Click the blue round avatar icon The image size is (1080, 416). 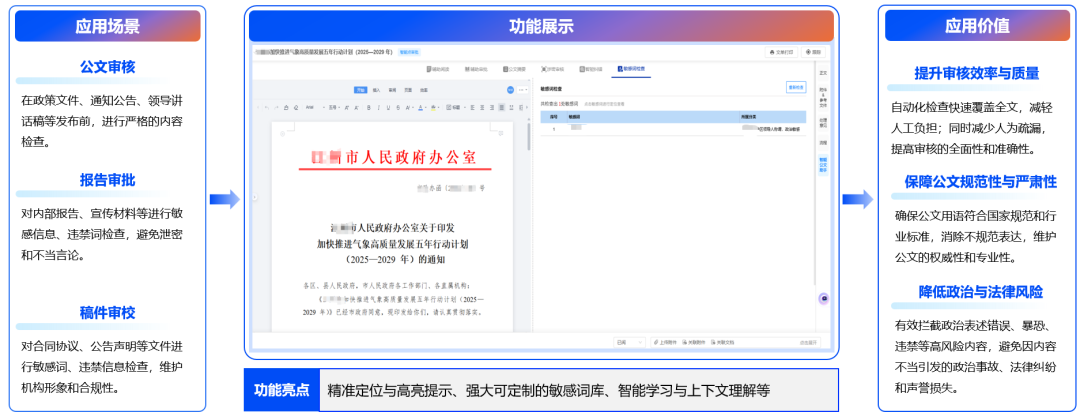[510, 90]
